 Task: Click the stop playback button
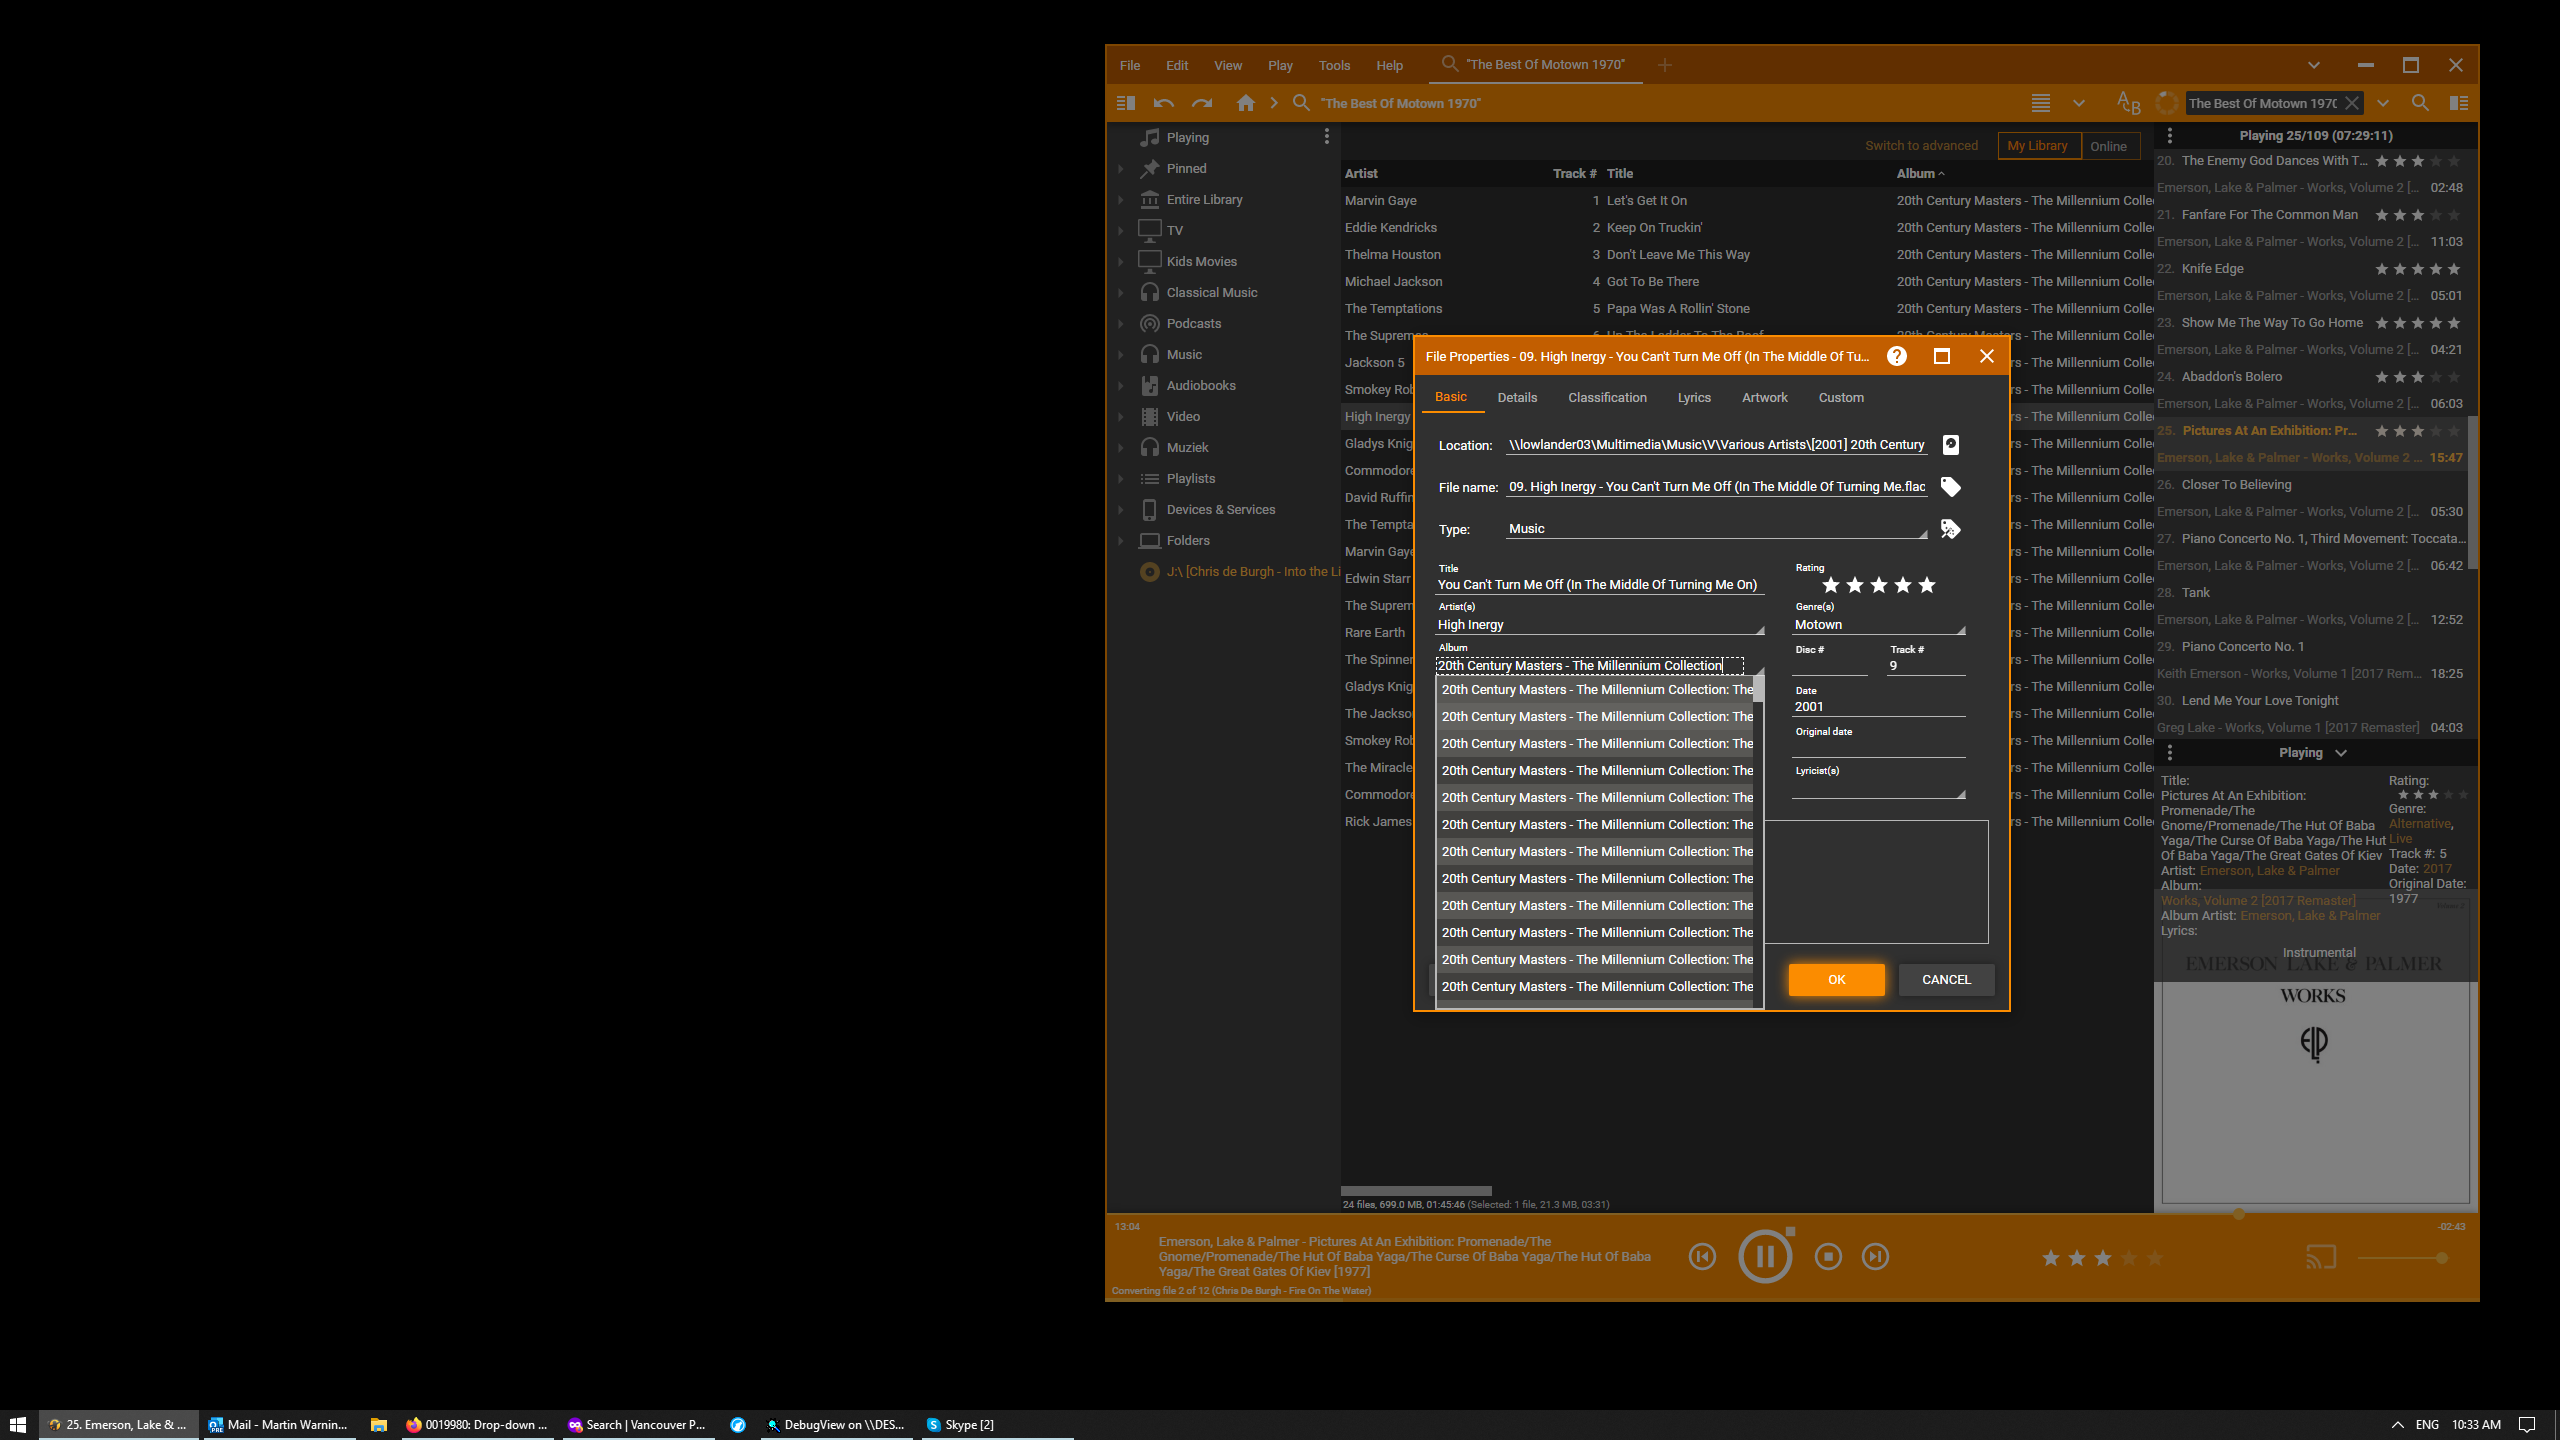pos(1828,1257)
